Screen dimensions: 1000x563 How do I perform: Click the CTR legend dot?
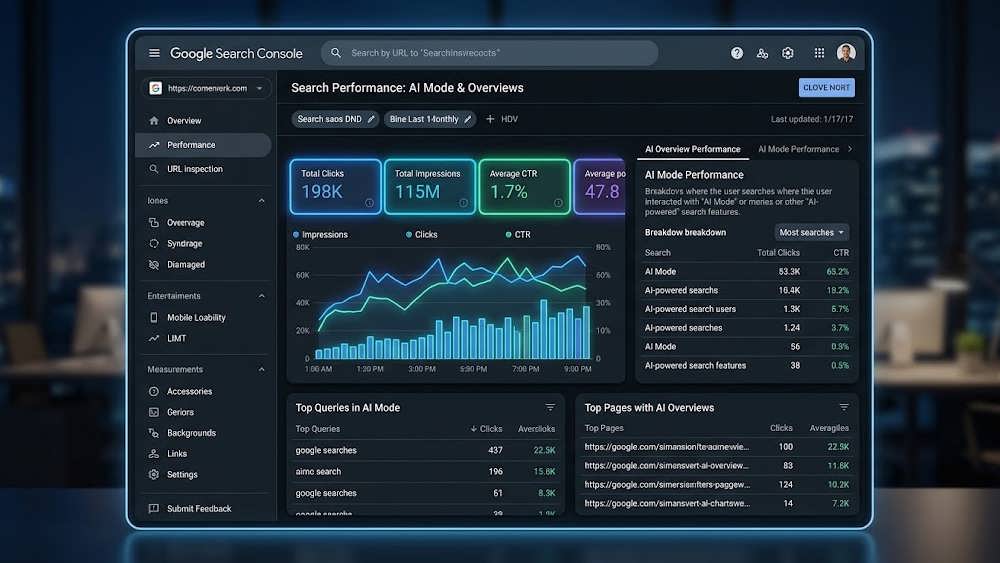pyautogui.click(x=508, y=235)
